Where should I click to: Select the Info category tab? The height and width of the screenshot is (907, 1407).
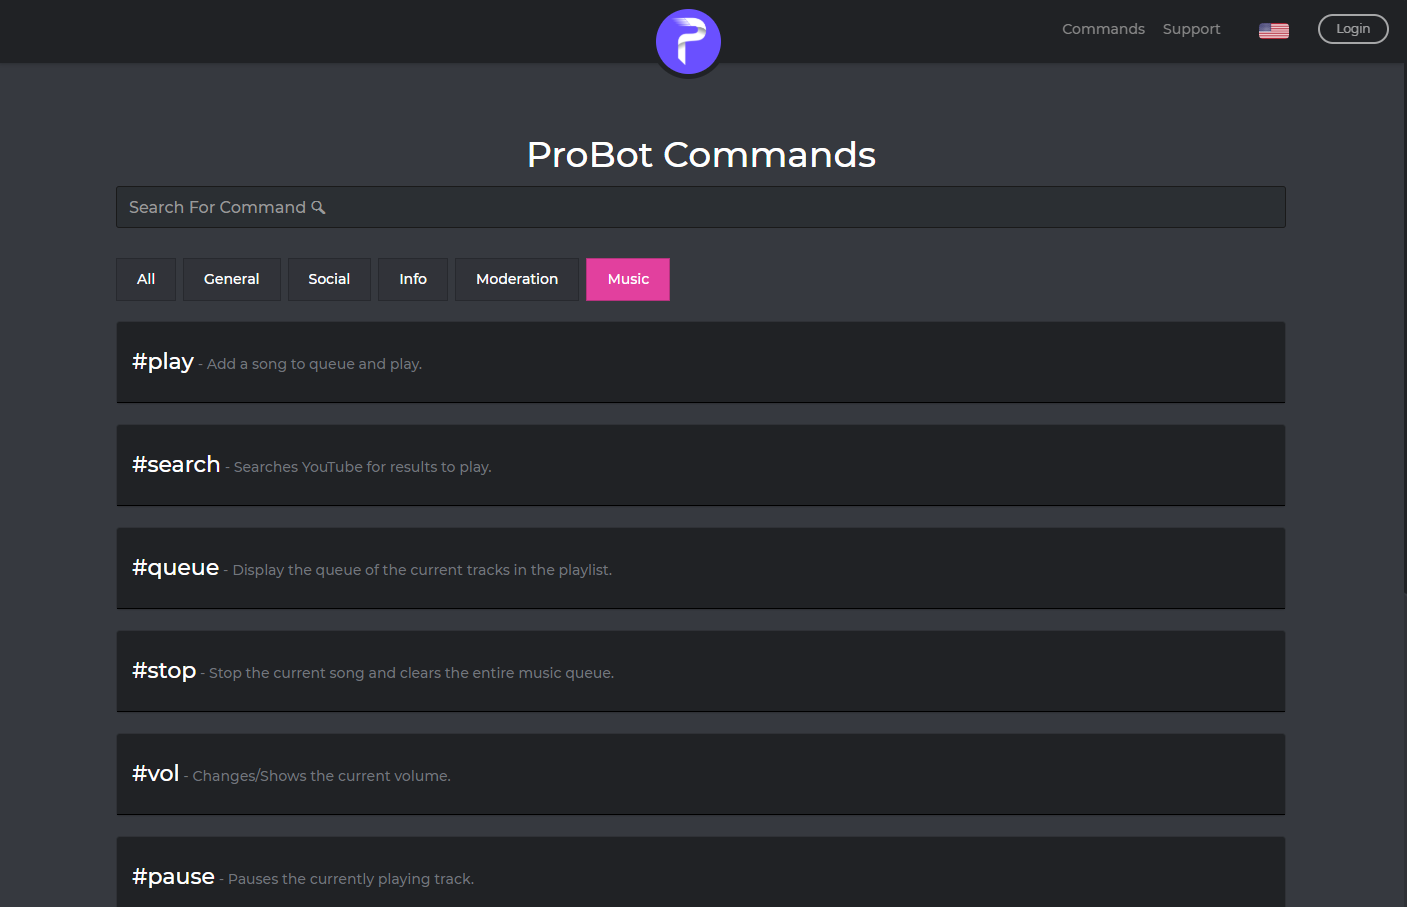tap(413, 279)
